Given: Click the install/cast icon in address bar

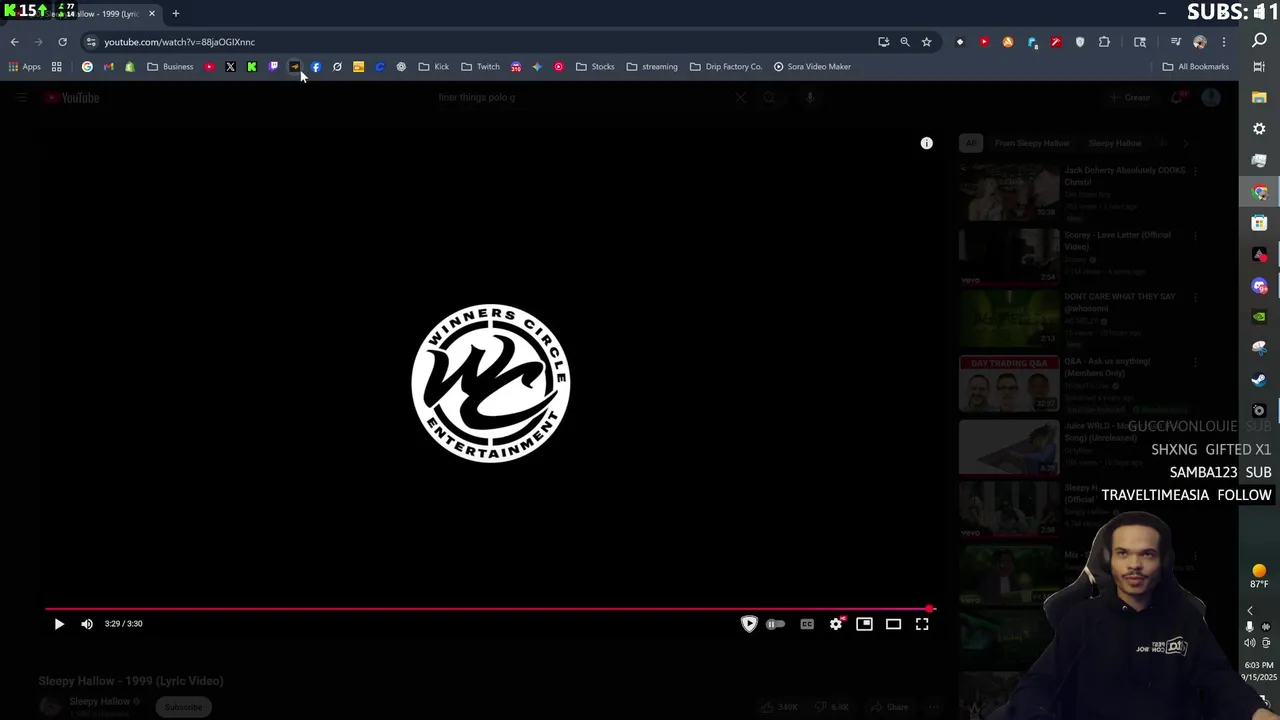Looking at the screenshot, I should pyautogui.click(x=884, y=42).
